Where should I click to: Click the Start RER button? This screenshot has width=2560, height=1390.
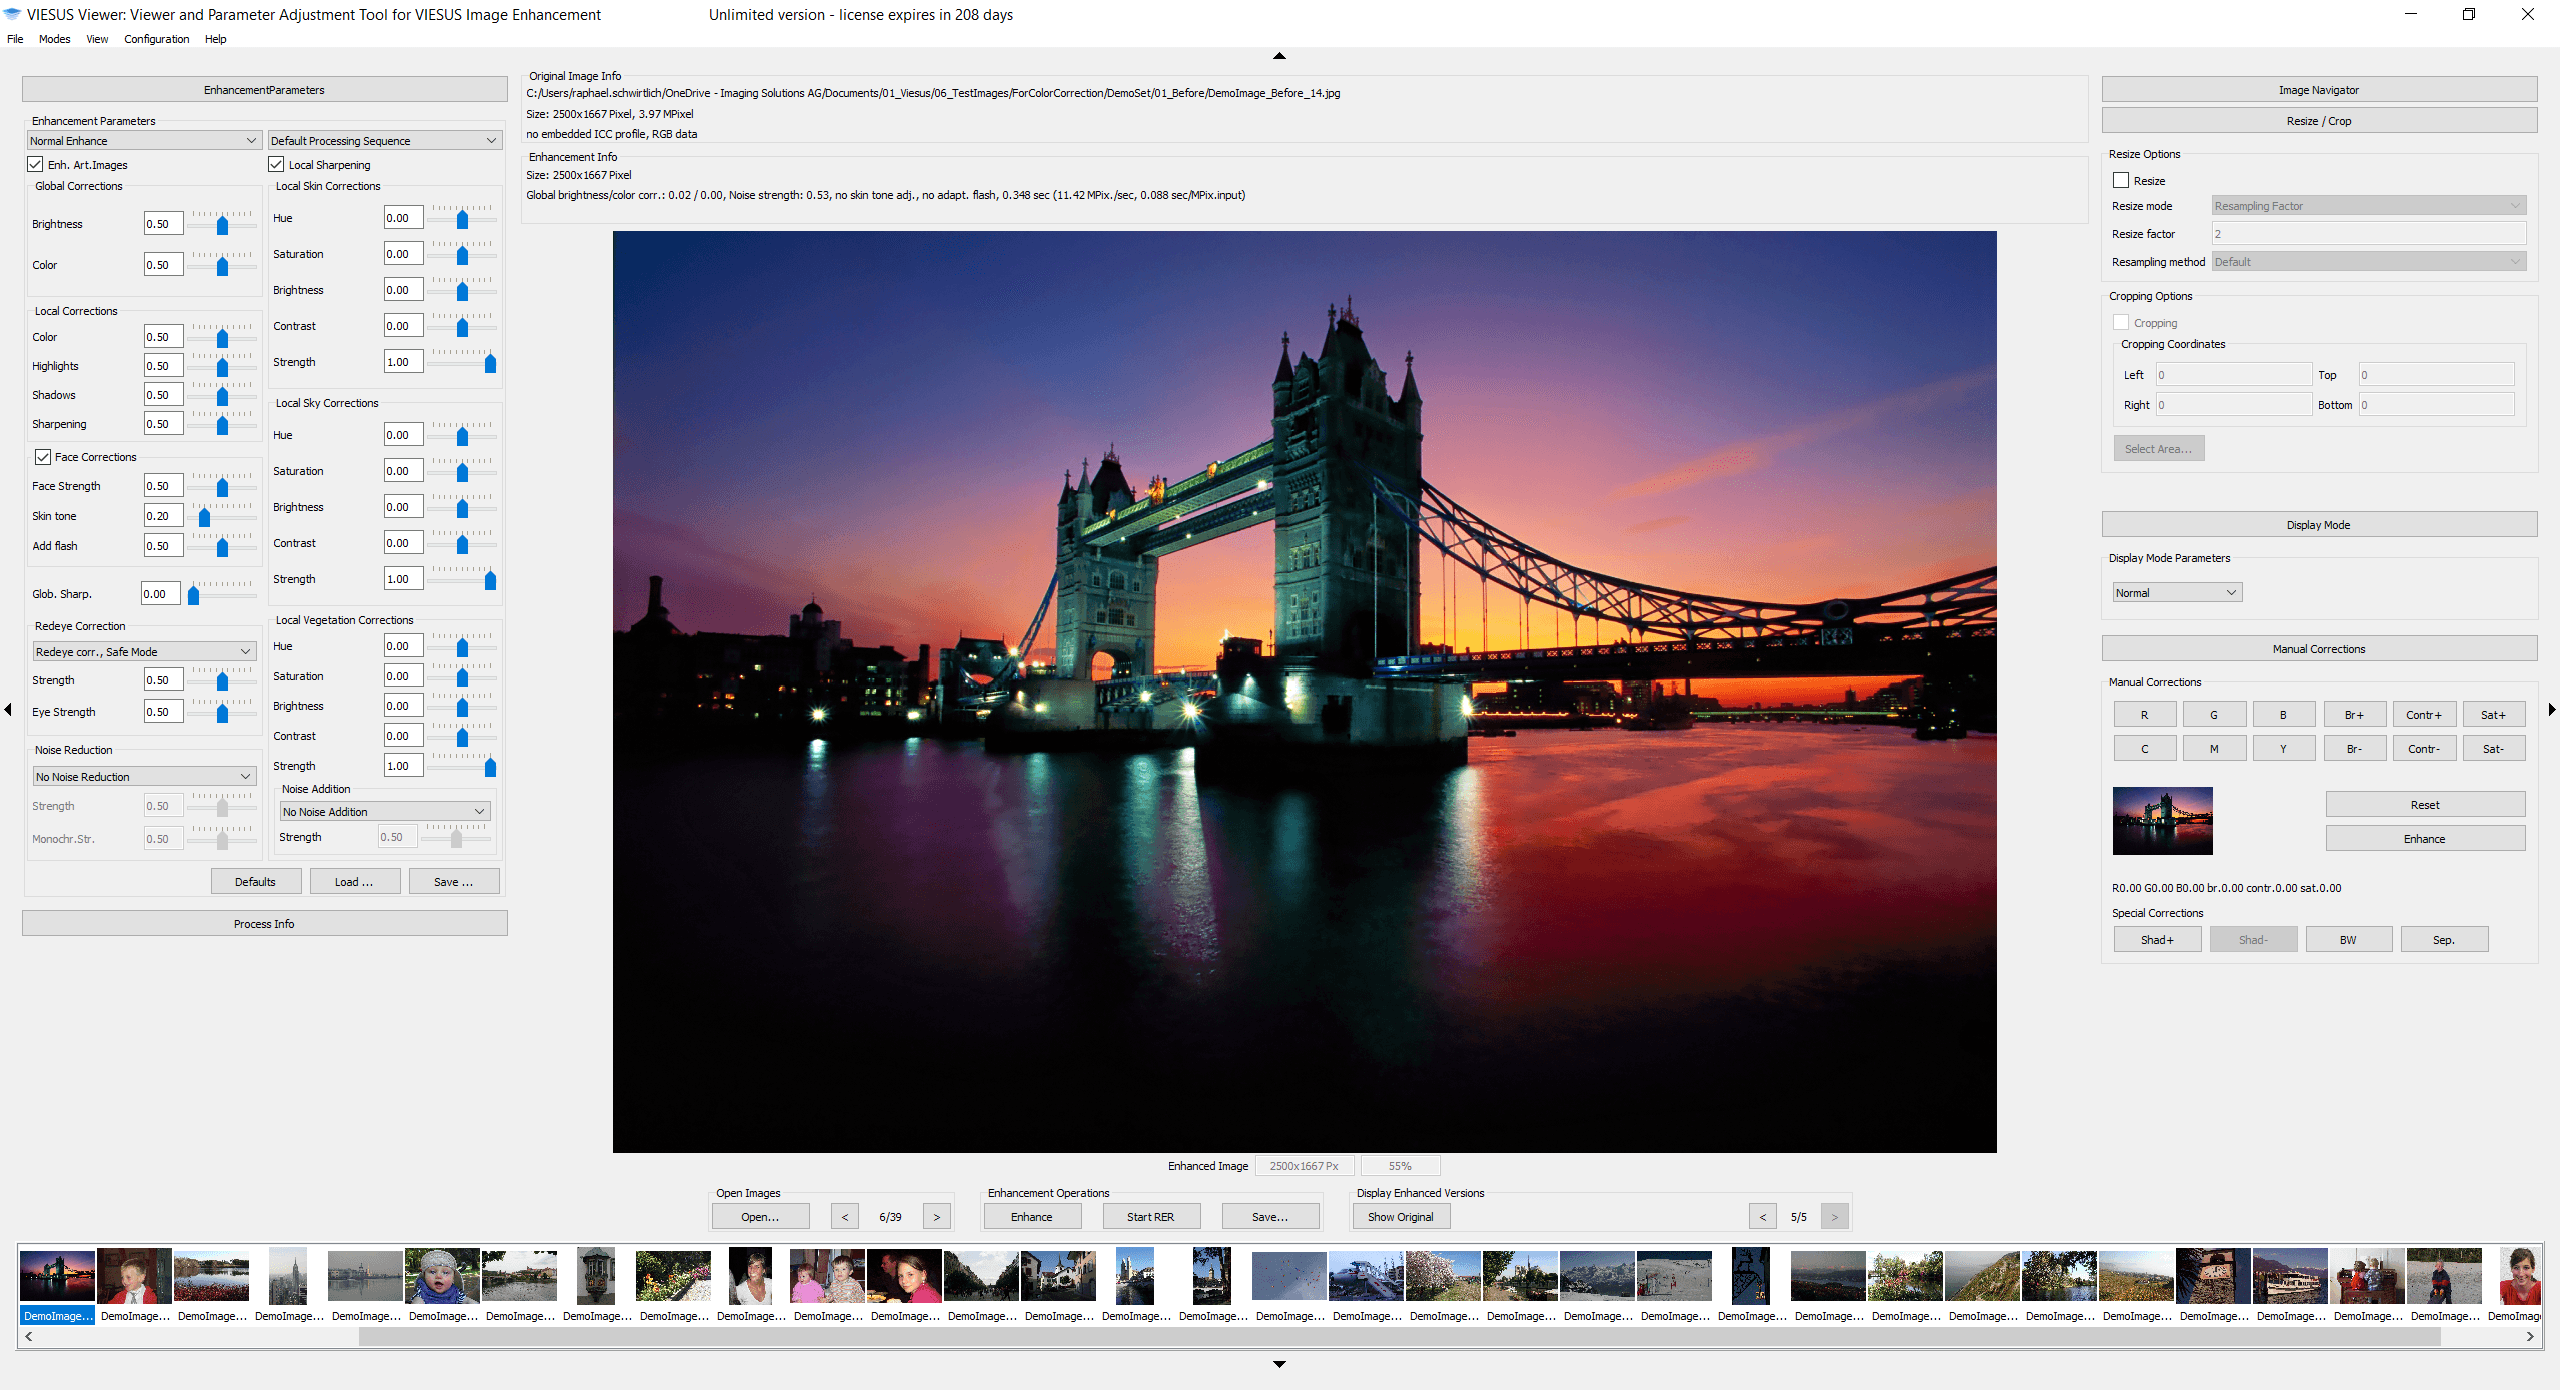(x=1151, y=1216)
